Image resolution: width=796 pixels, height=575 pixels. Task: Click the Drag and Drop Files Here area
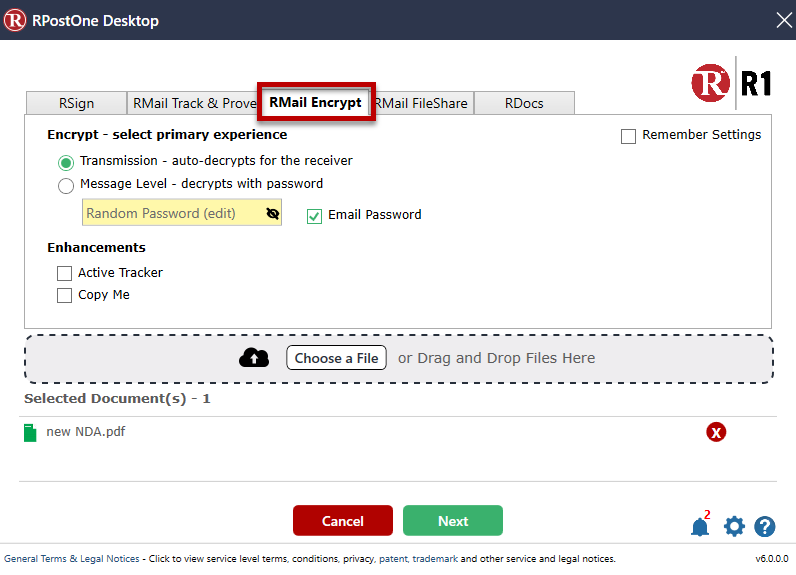tap(399, 359)
